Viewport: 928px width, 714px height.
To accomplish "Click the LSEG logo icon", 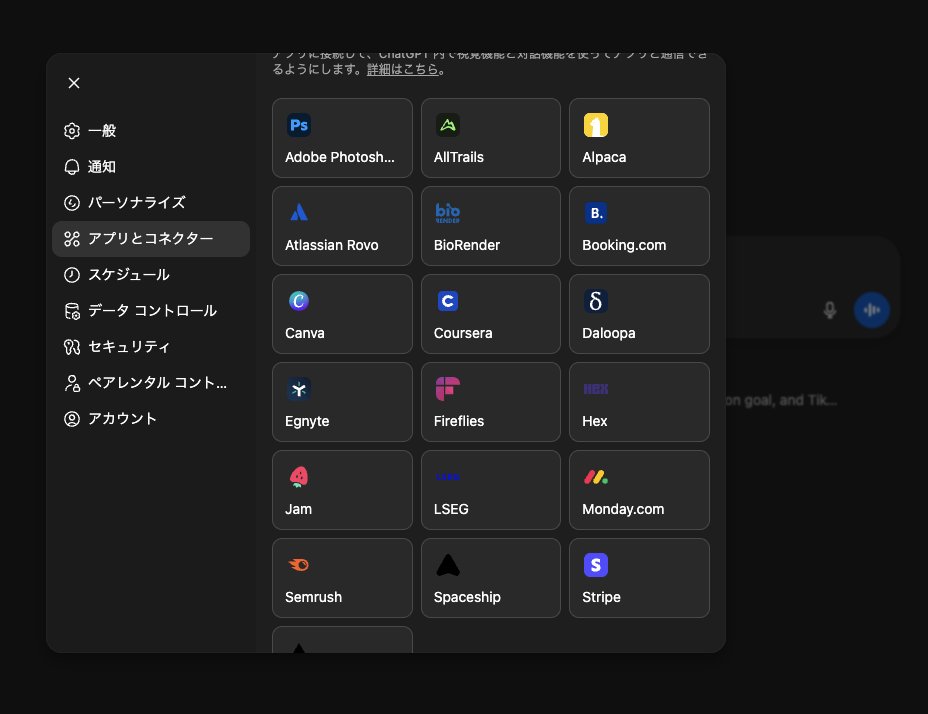I will coord(447,477).
